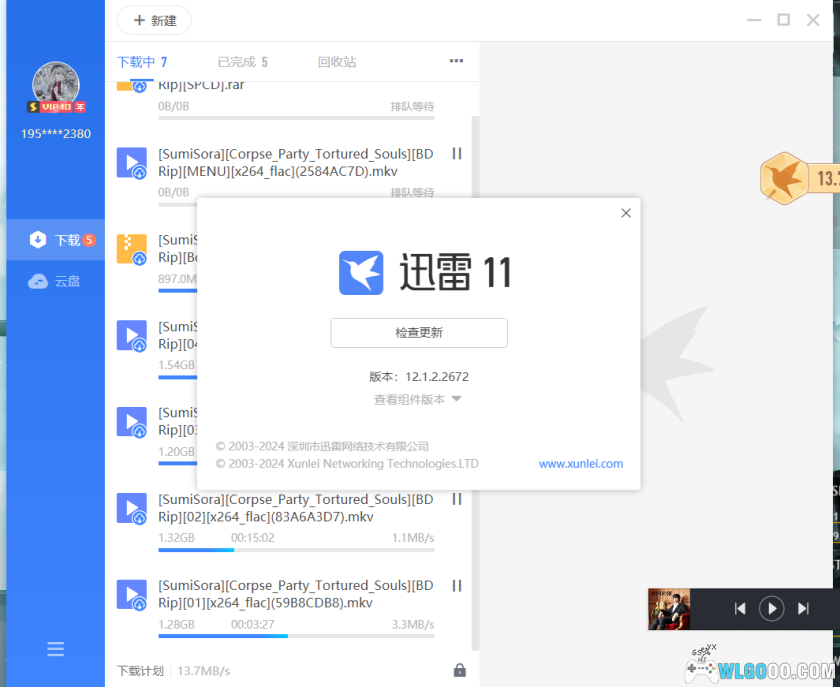The image size is (840, 687).
Task: Click the 新建 new task button
Action: [153, 20]
